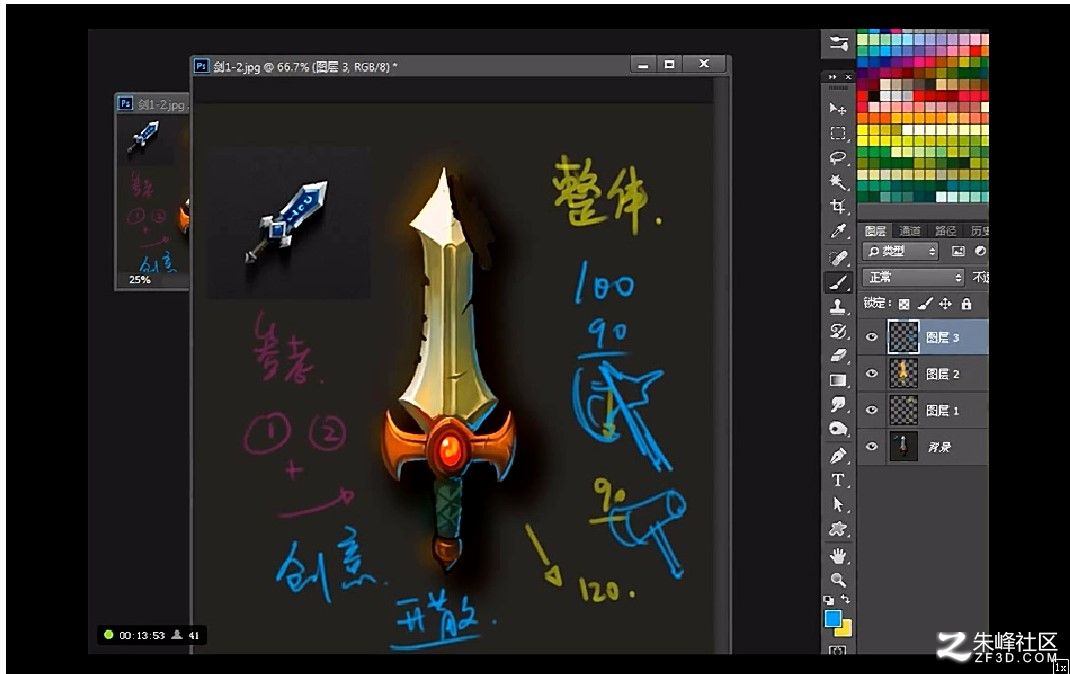The height and width of the screenshot is (674, 1070).
Task: Click the layer name 图层 3
Action: click(942, 338)
